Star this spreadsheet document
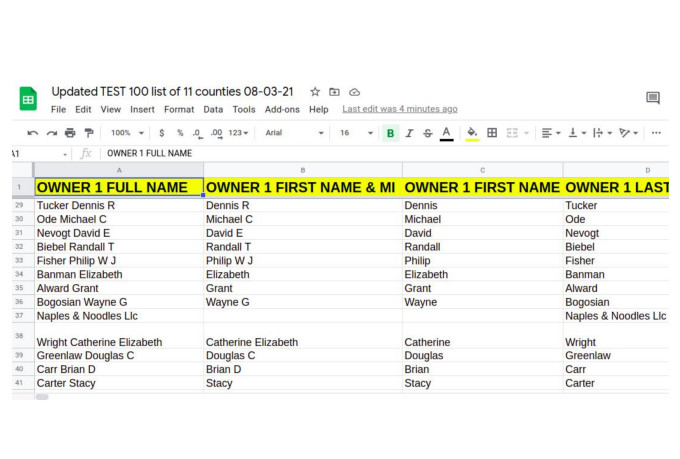Image resolution: width=680 pixels, height=459 pixels. click(315, 92)
